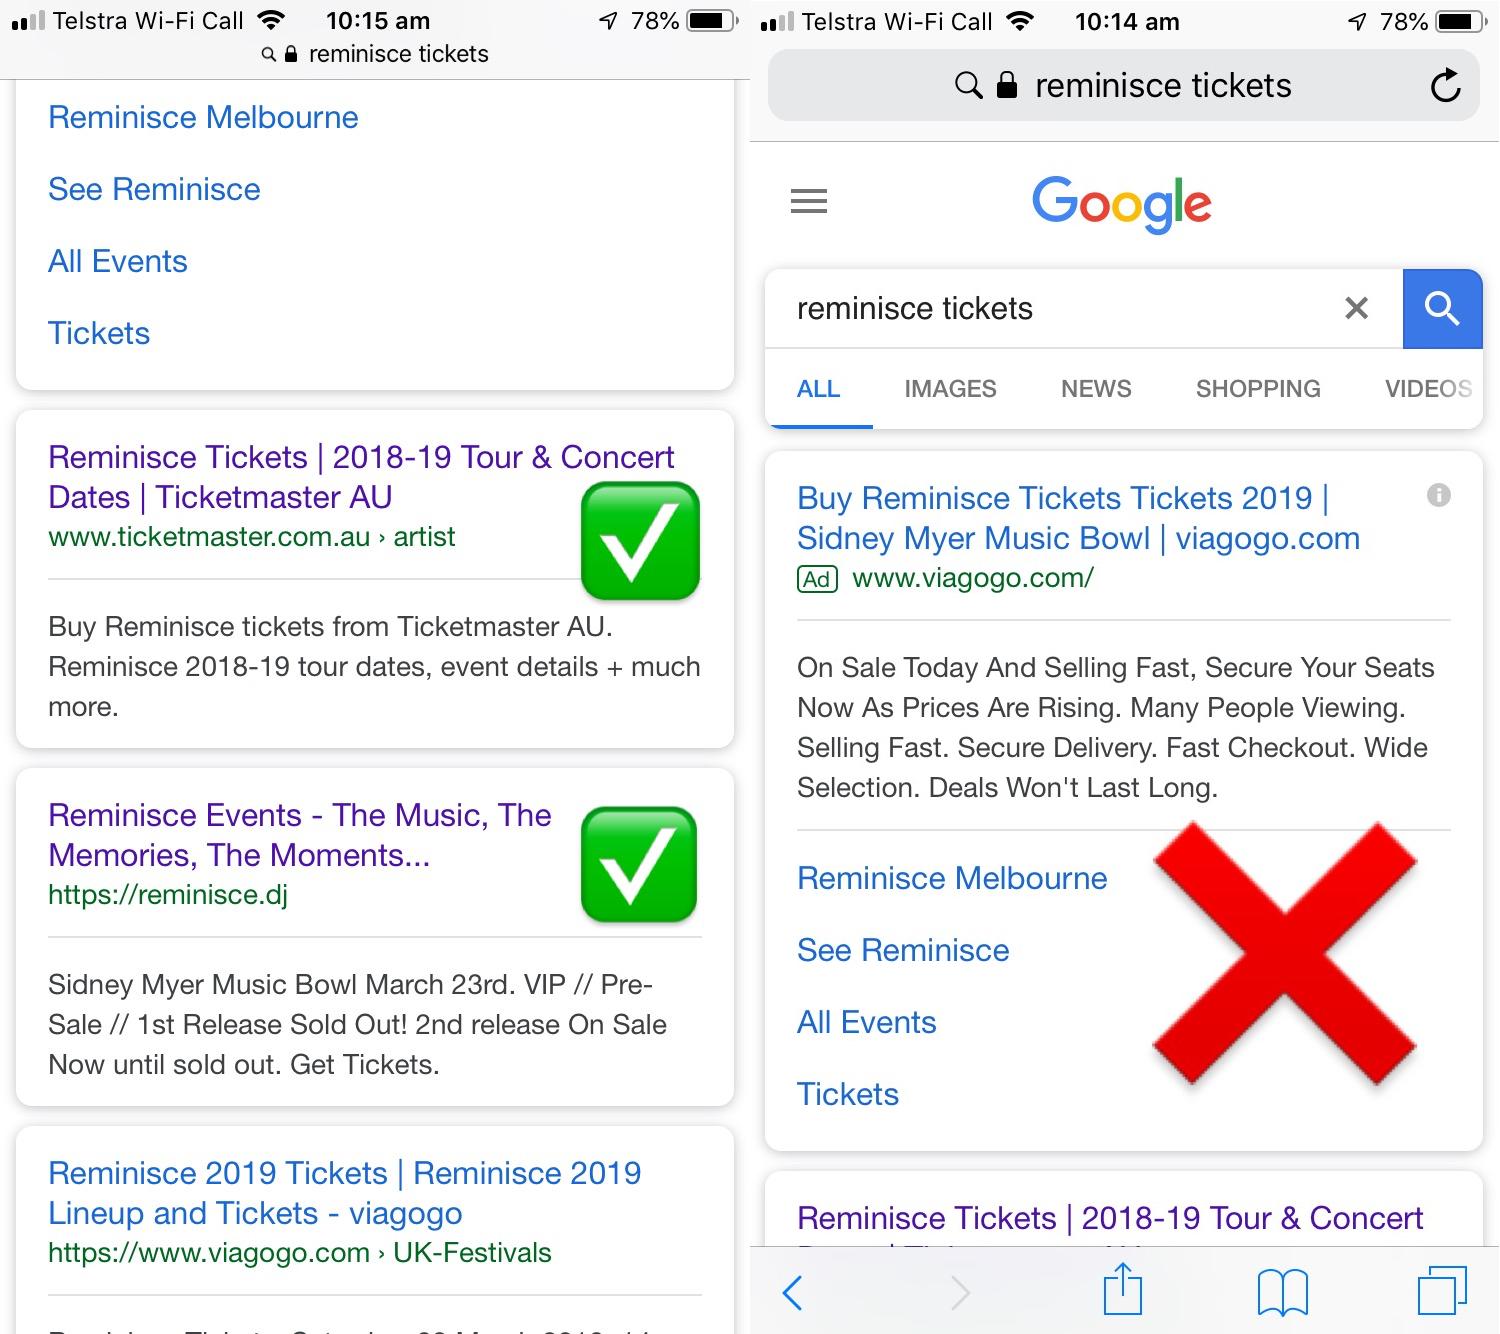This screenshot has width=1500, height=1334.
Task: Clear the search box with X
Action: point(1356,308)
